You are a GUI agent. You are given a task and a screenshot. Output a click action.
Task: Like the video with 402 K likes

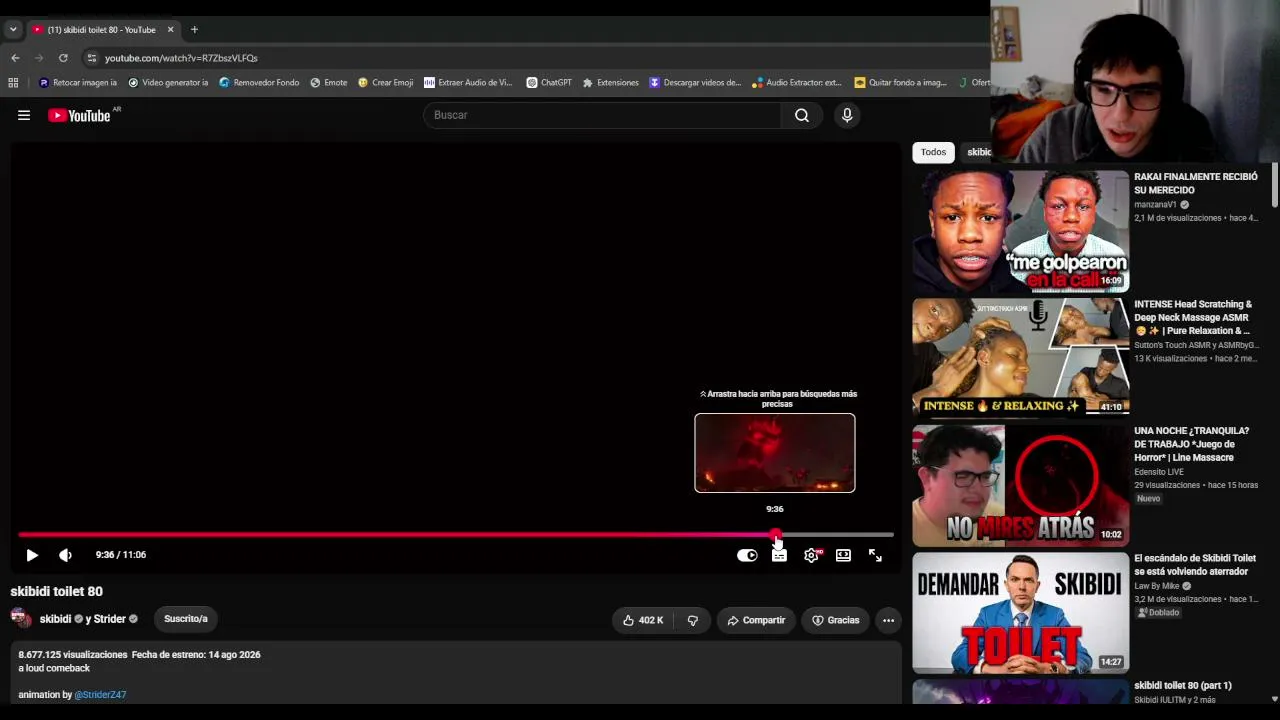(642, 620)
